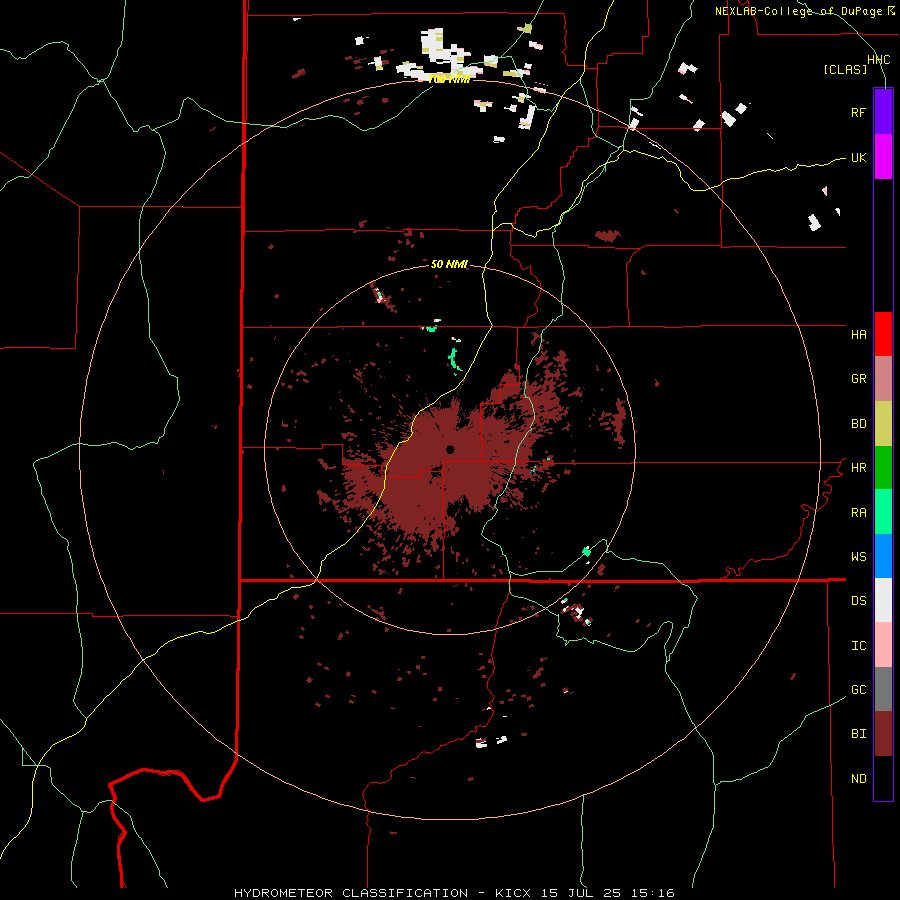
Task: Click the radar site black dot at center
Action: 450,449
